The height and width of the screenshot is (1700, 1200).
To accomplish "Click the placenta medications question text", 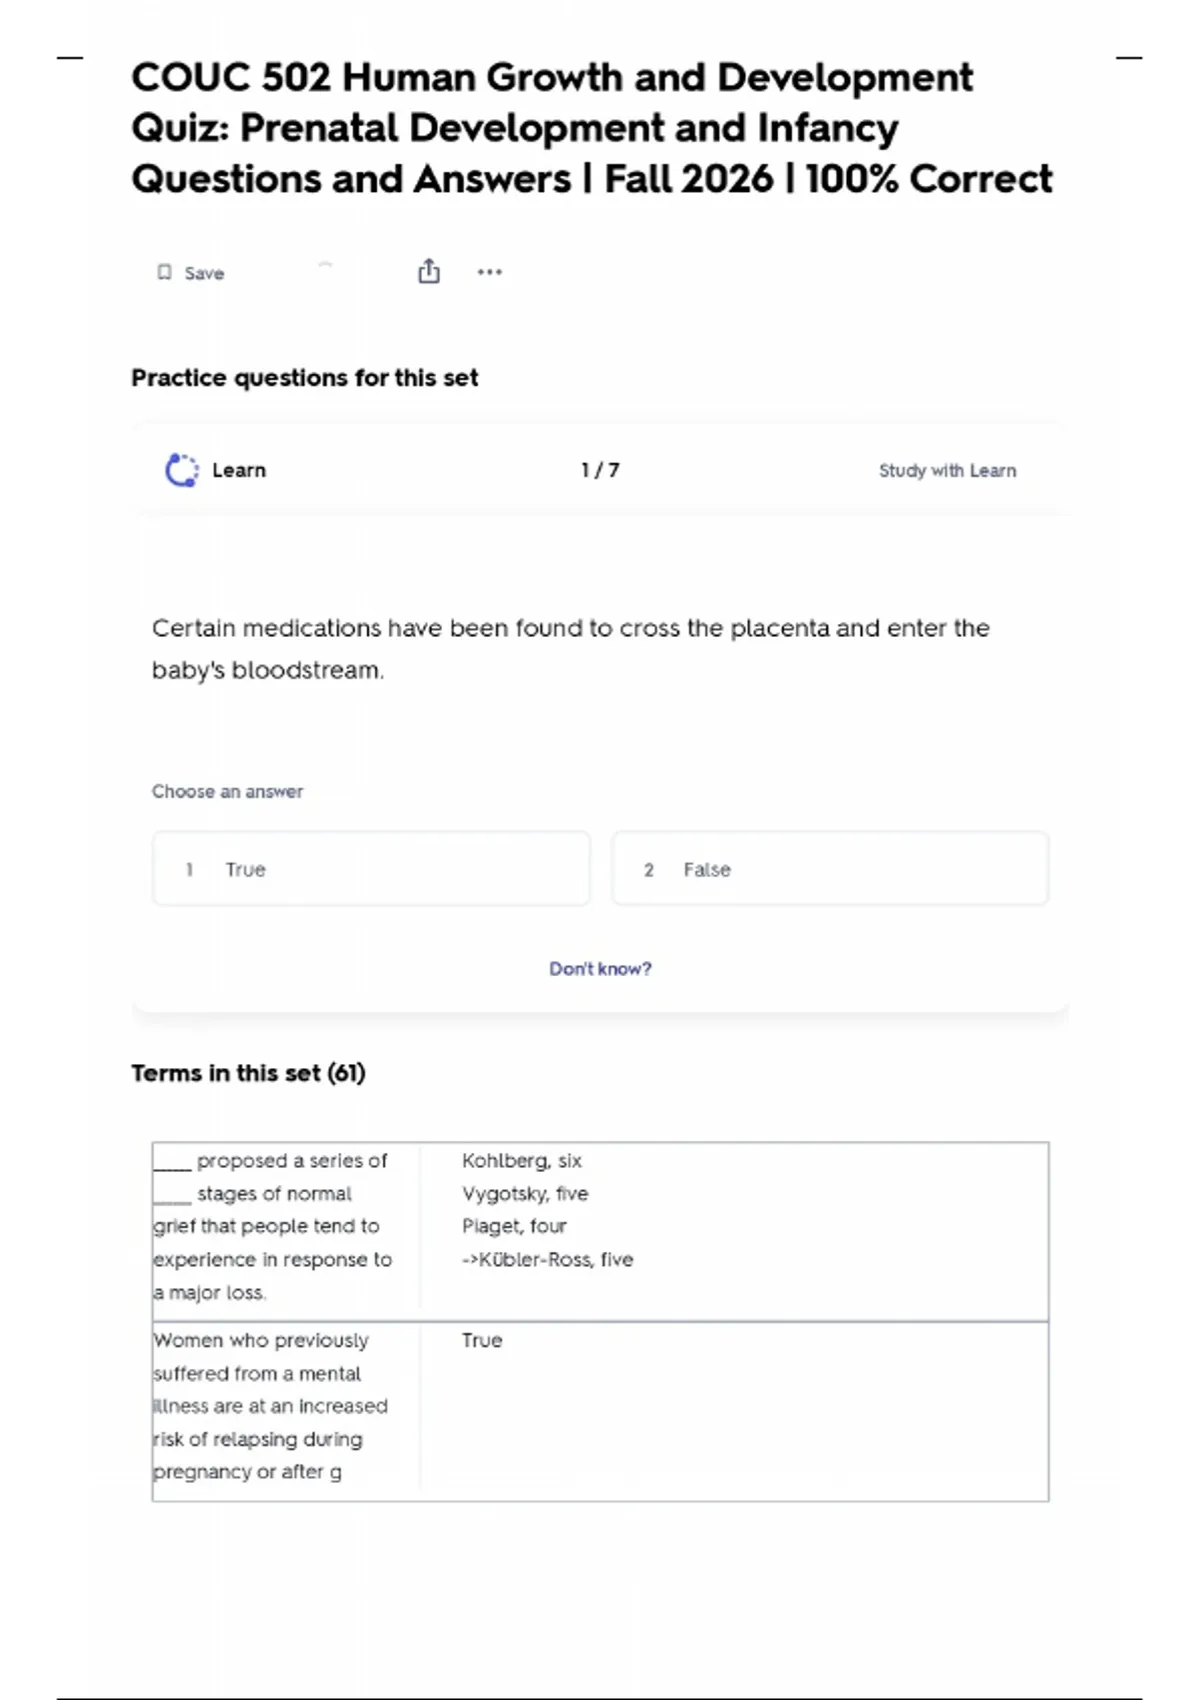I will (570, 648).
